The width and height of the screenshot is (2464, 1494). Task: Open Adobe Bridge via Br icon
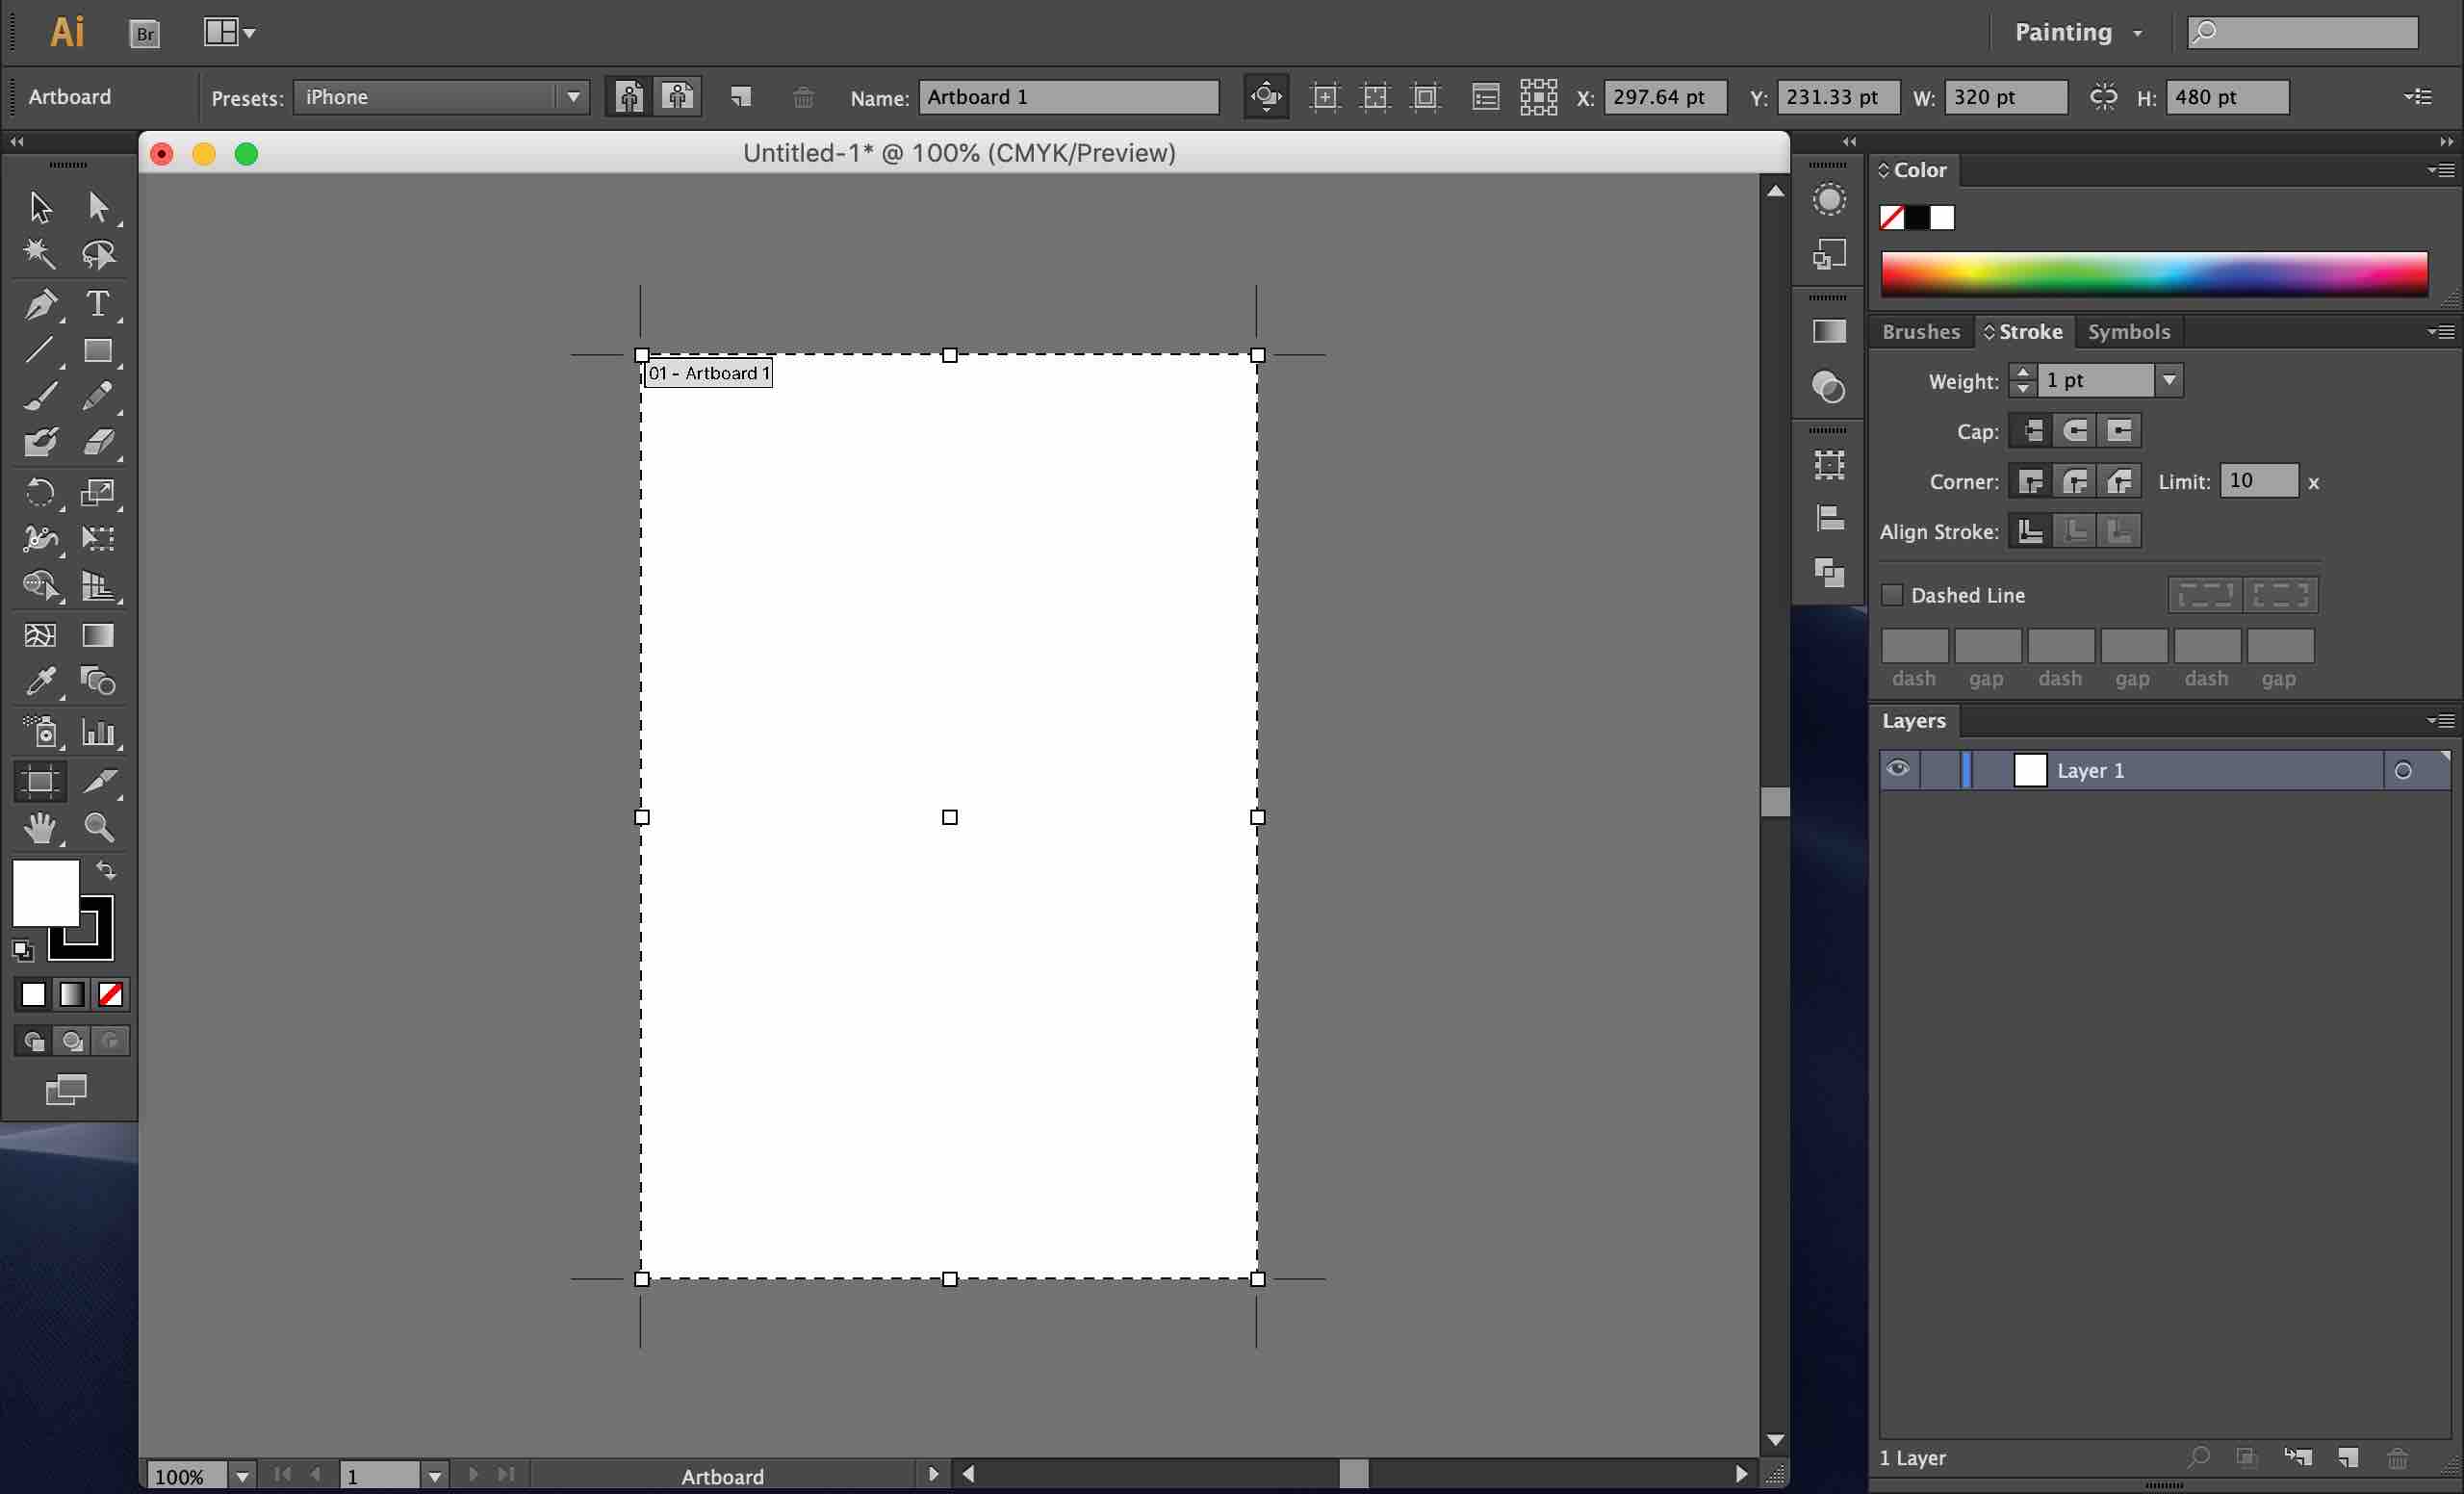pyautogui.click(x=145, y=33)
